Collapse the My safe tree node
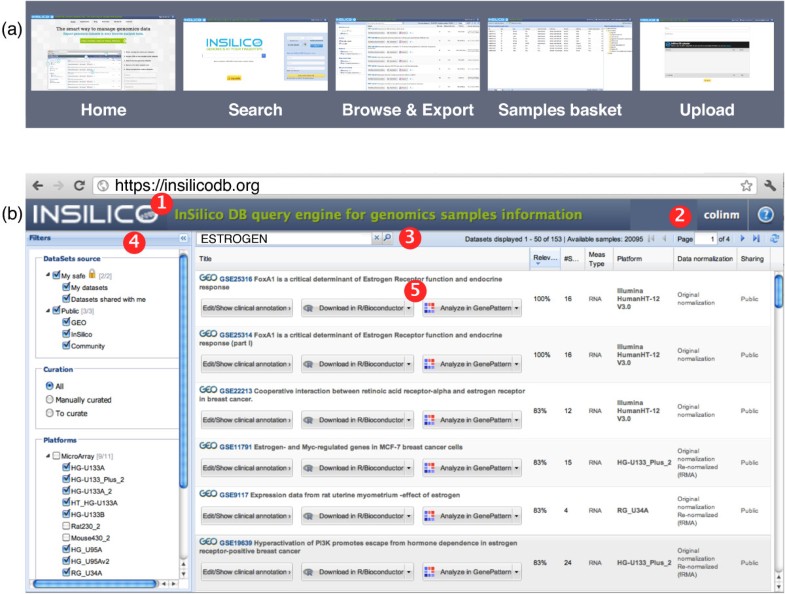Viewport: 785px width, 594px height. coord(48,275)
